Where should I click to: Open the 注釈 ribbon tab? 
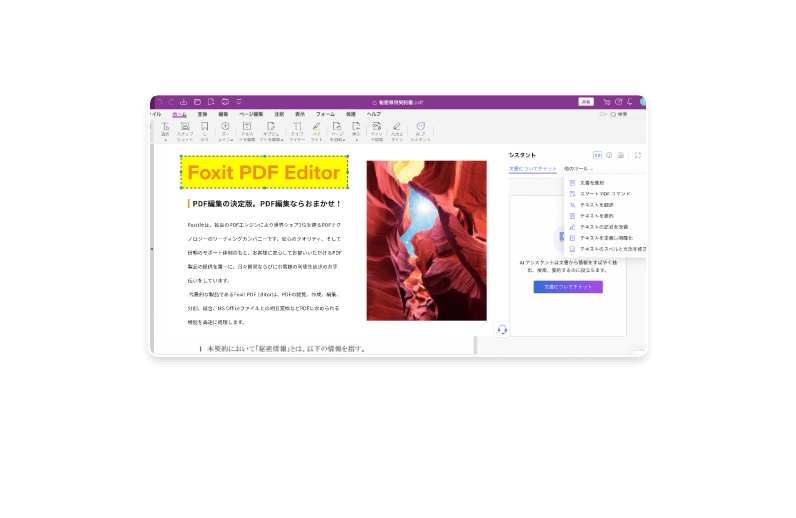point(279,114)
